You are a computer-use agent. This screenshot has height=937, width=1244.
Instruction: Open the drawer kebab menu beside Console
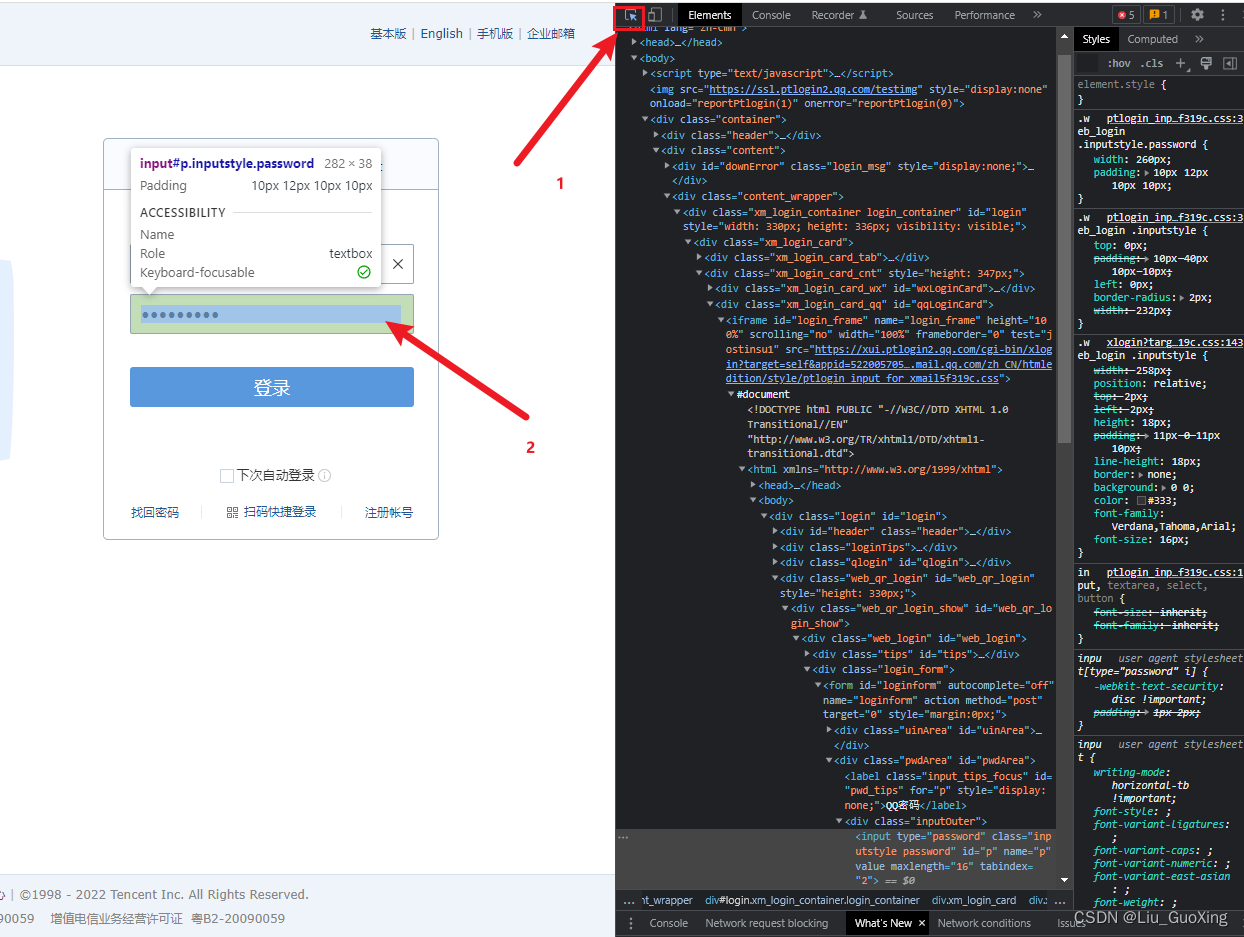click(x=630, y=923)
